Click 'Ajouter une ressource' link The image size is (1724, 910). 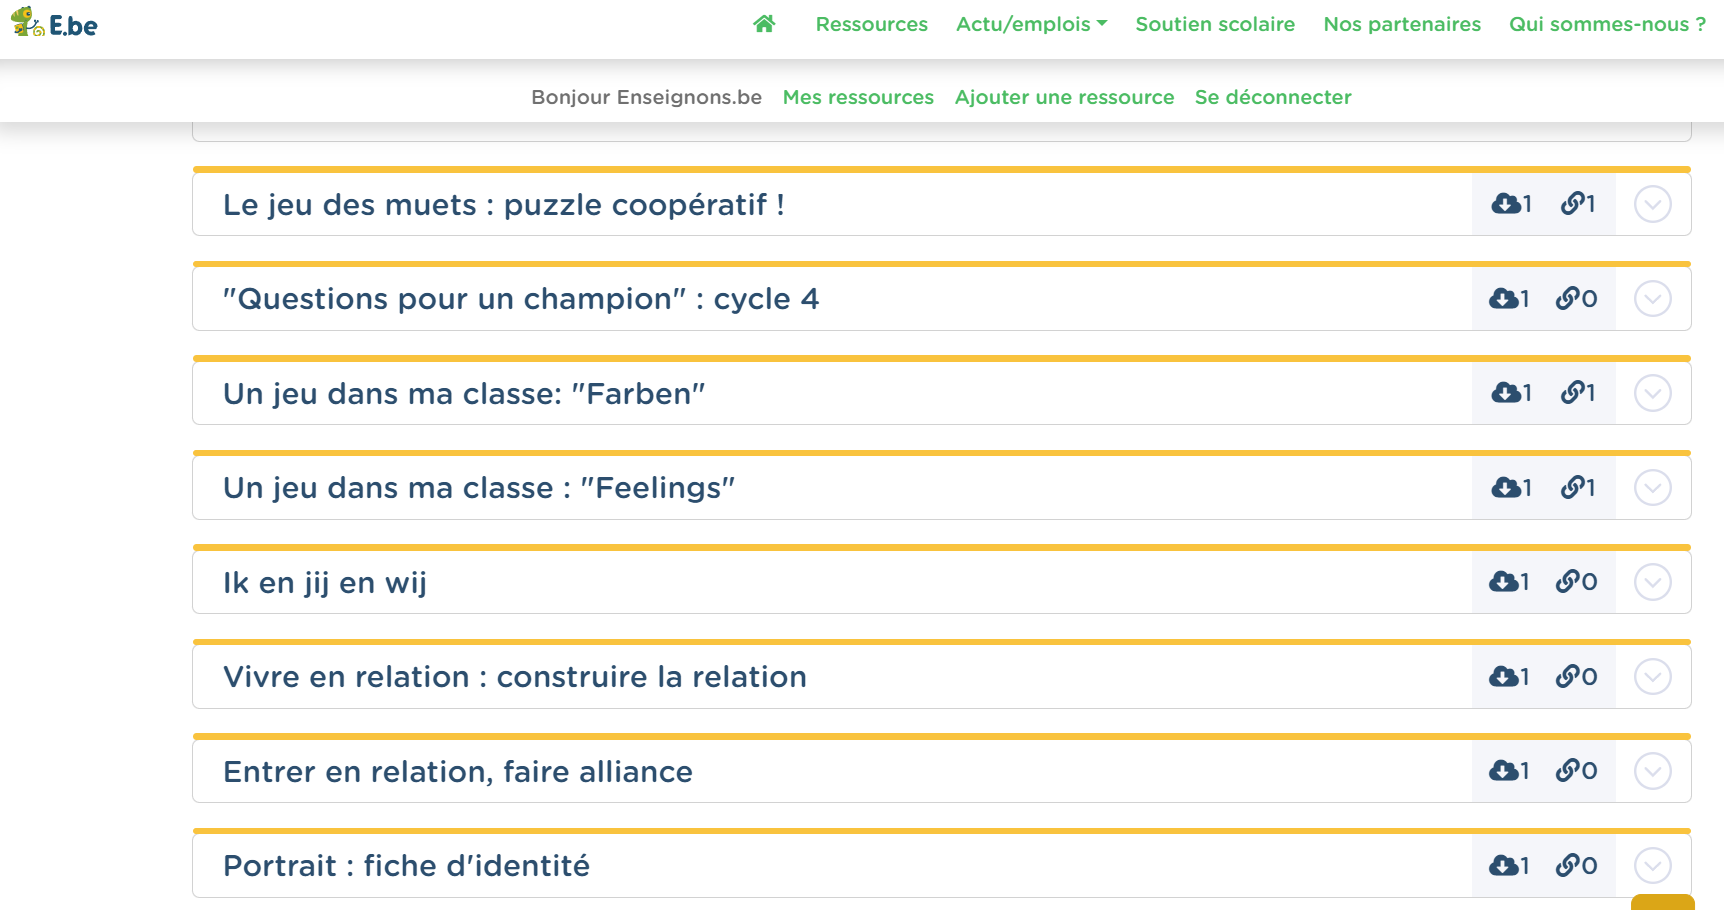click(x=1064, y=97)
